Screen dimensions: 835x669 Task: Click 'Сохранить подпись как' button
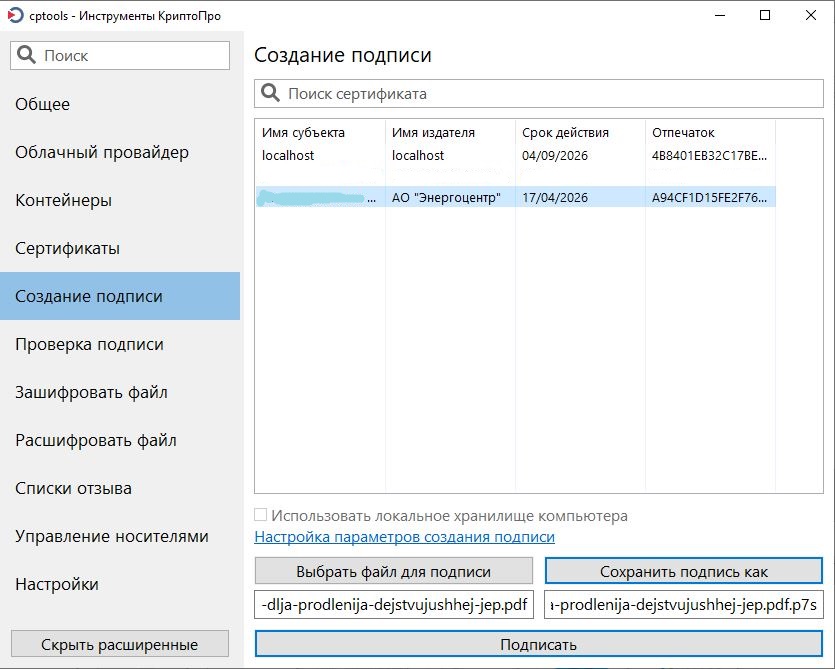pos(684,572)
